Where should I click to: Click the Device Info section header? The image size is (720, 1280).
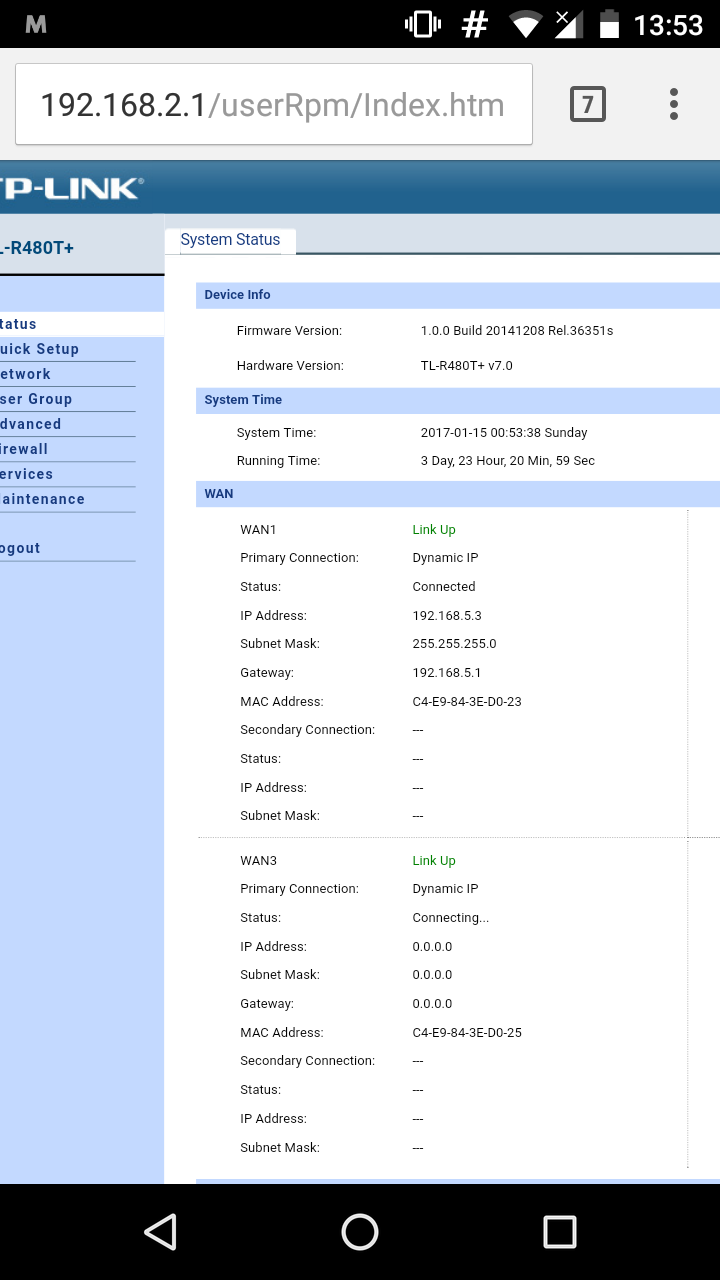pyautogui.click(x=458, y=295)
